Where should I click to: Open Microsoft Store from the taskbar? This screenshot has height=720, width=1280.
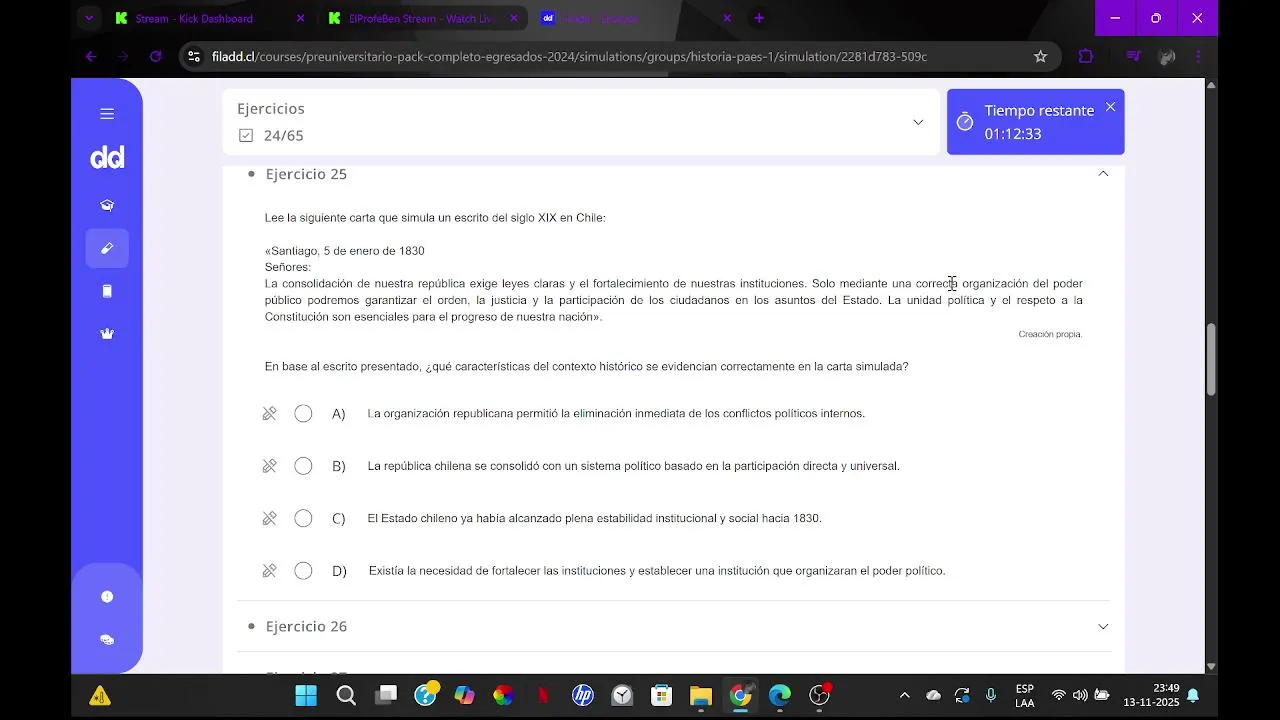661,696
